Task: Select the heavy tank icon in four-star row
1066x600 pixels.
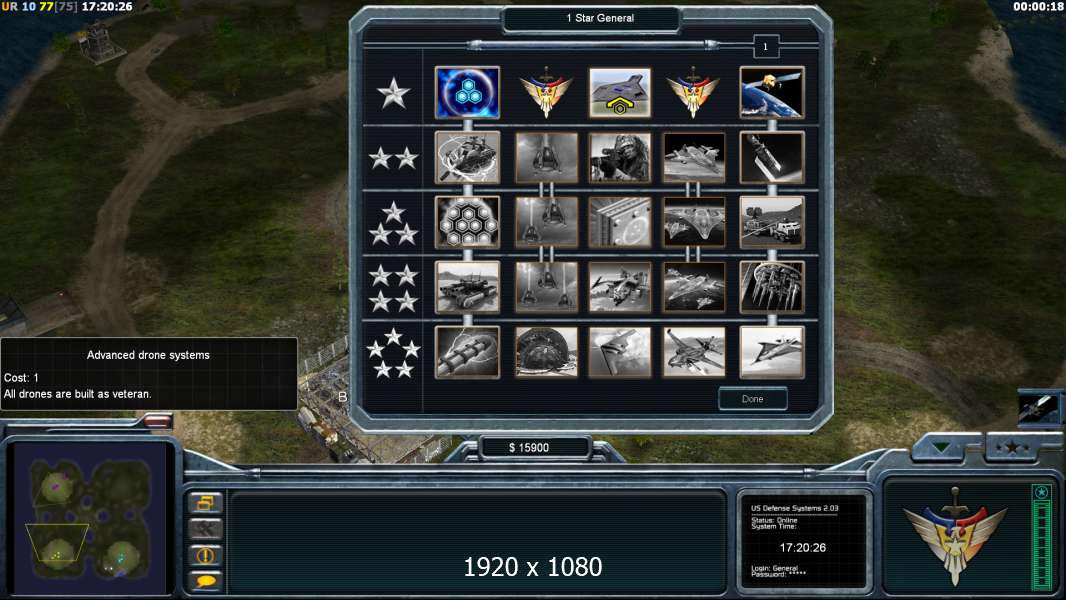Action: (467, 287)
